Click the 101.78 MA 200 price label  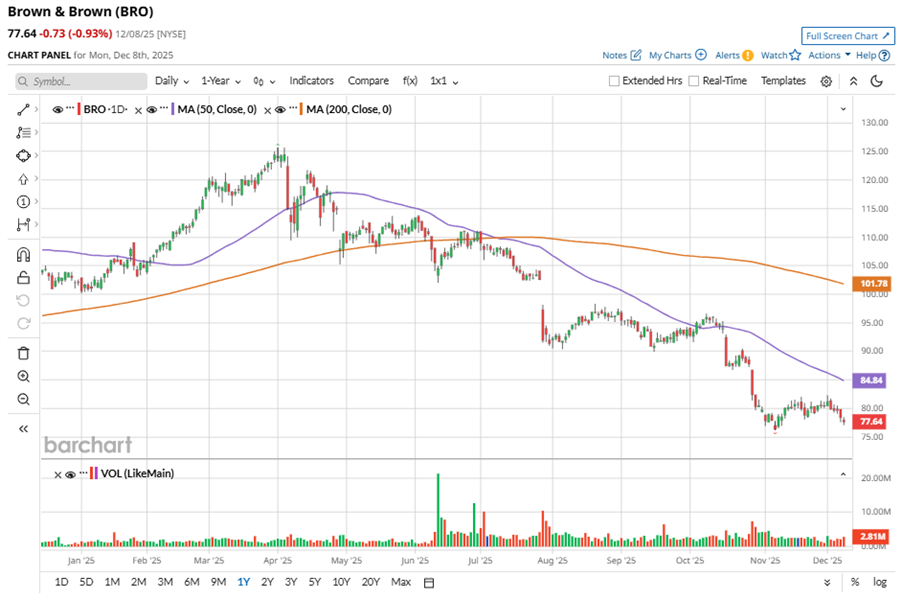tap(872, 283)
